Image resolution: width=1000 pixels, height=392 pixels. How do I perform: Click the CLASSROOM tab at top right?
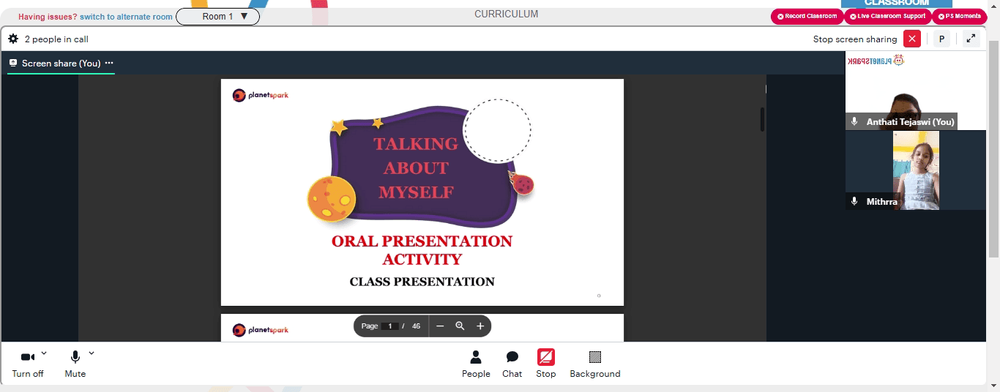pyautogui.click(x=897, y=3)
